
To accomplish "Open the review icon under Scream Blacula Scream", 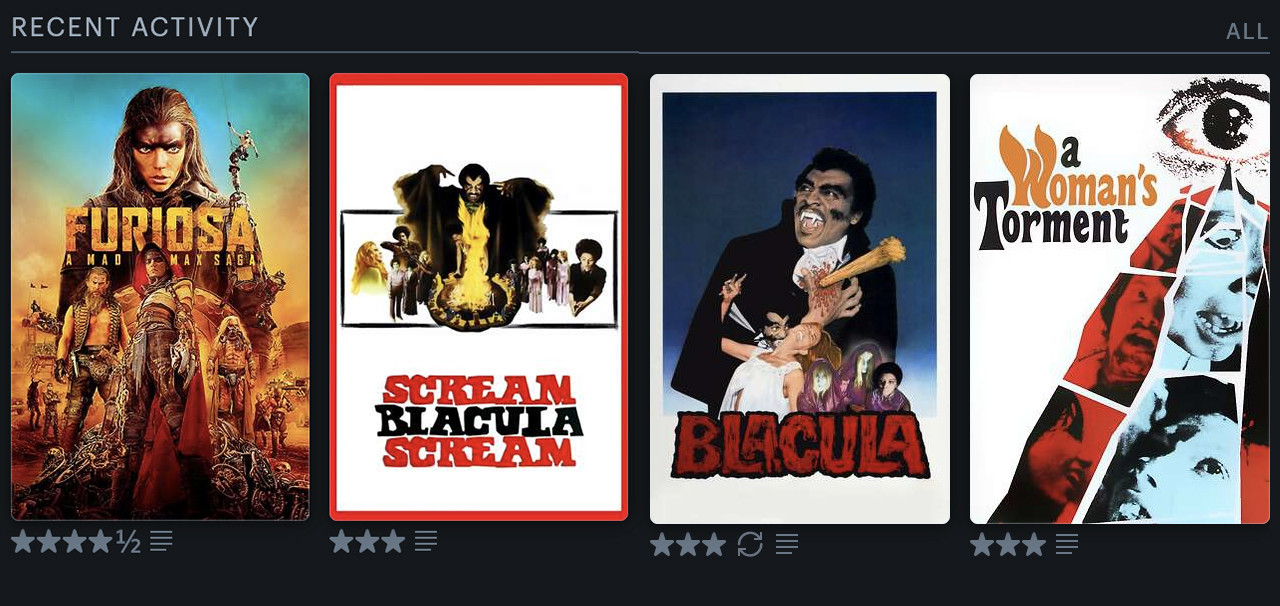I will tap(426, 542).
